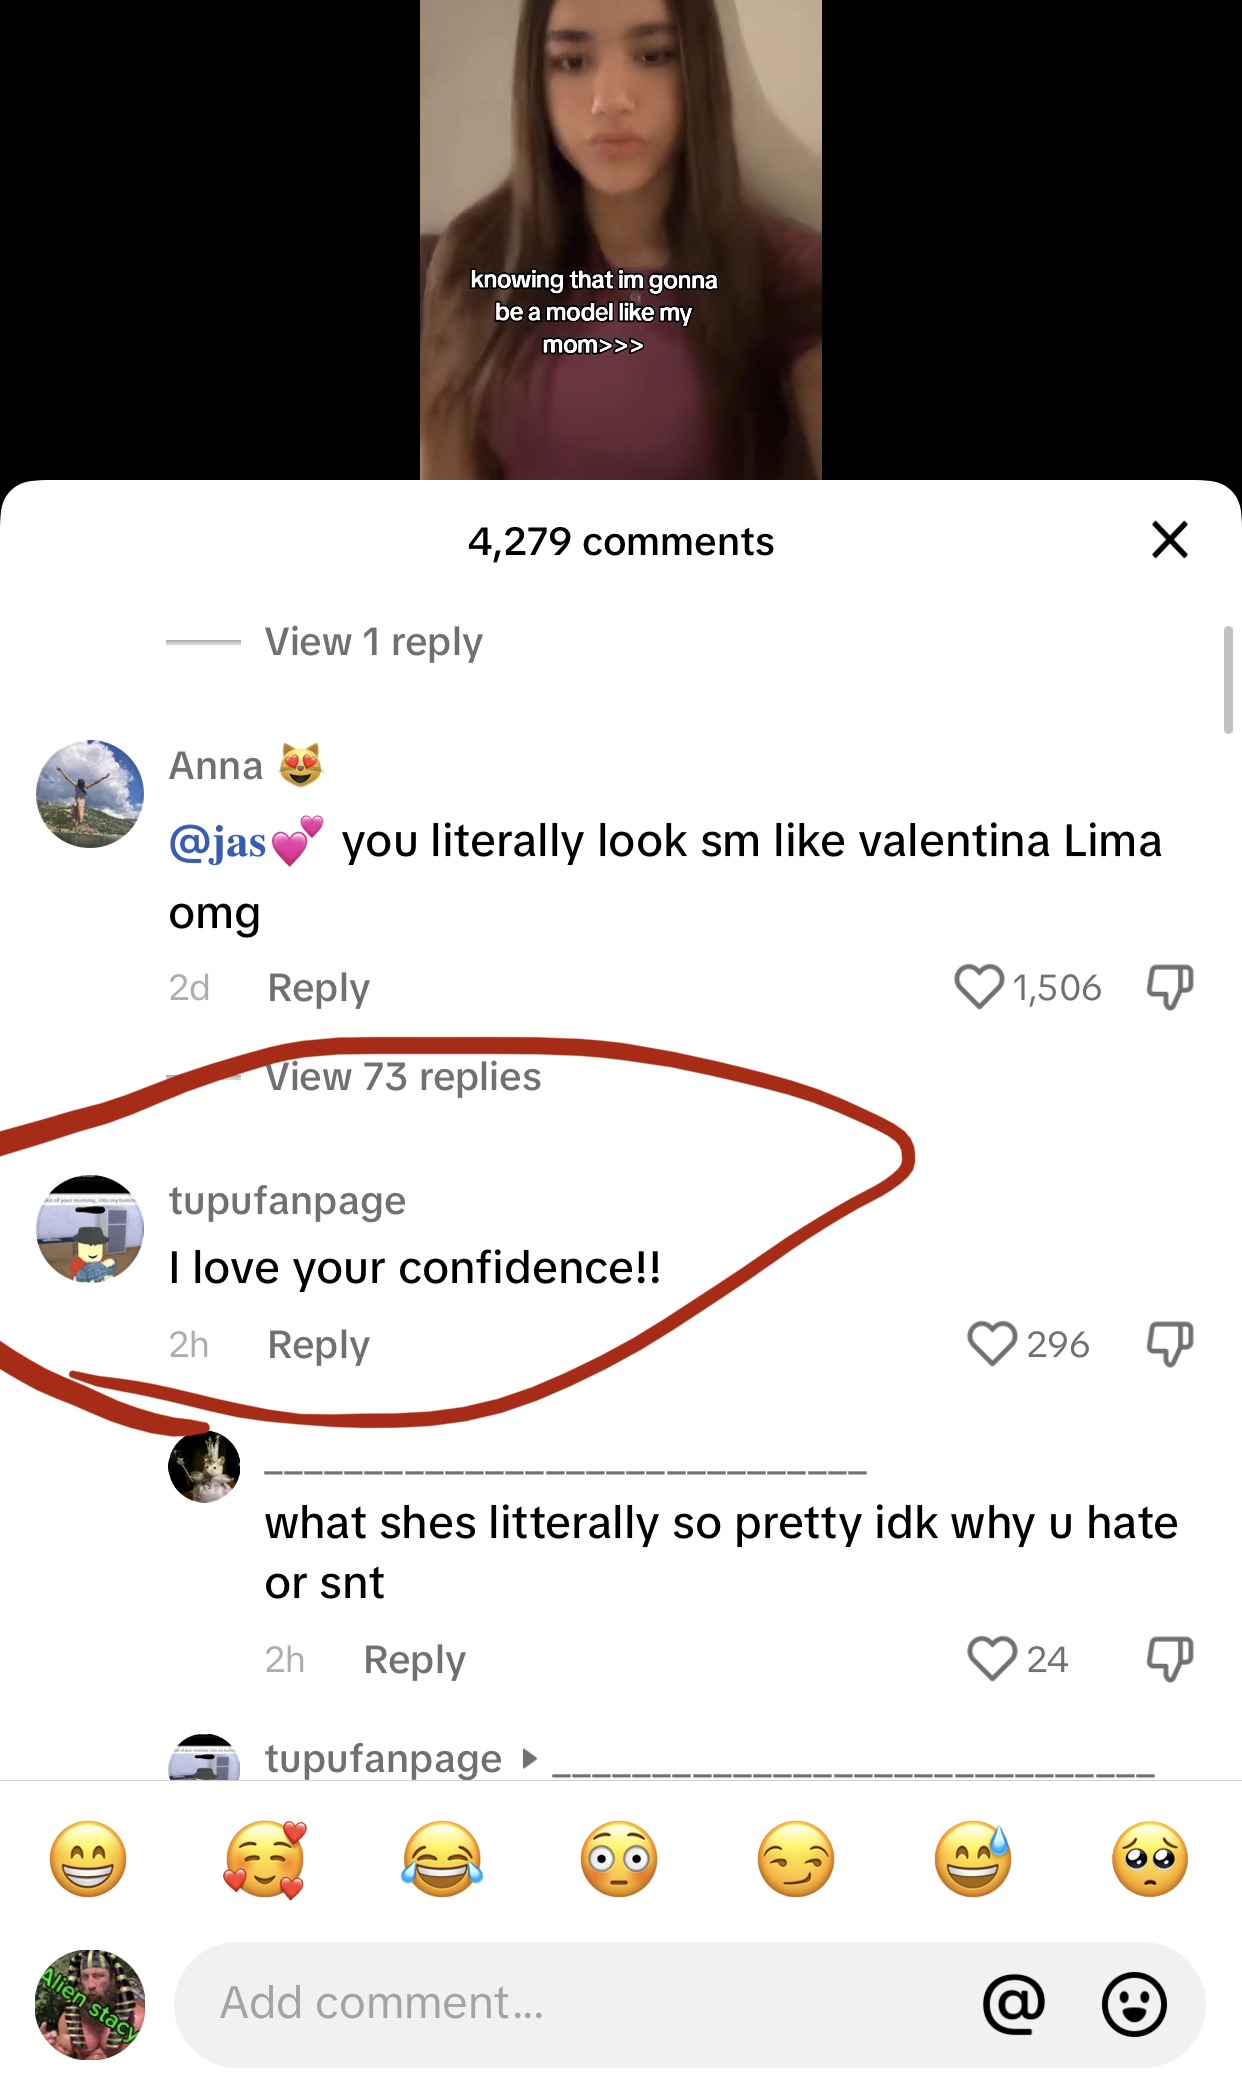Expand View 1 reply
The height and width of the screenshot is (2092, 1242).
pos(374,642)
